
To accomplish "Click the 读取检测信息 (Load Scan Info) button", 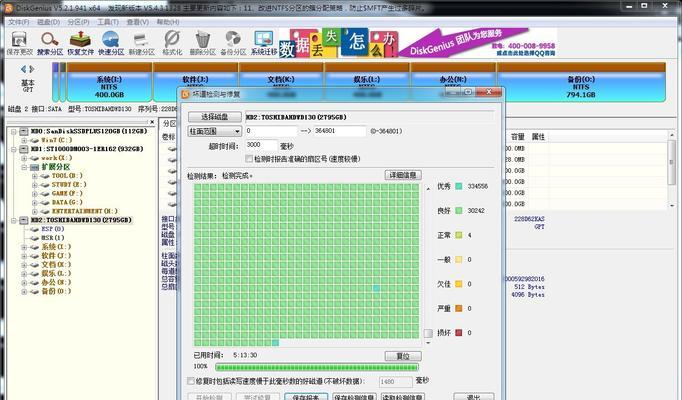I will coord(402,397).
